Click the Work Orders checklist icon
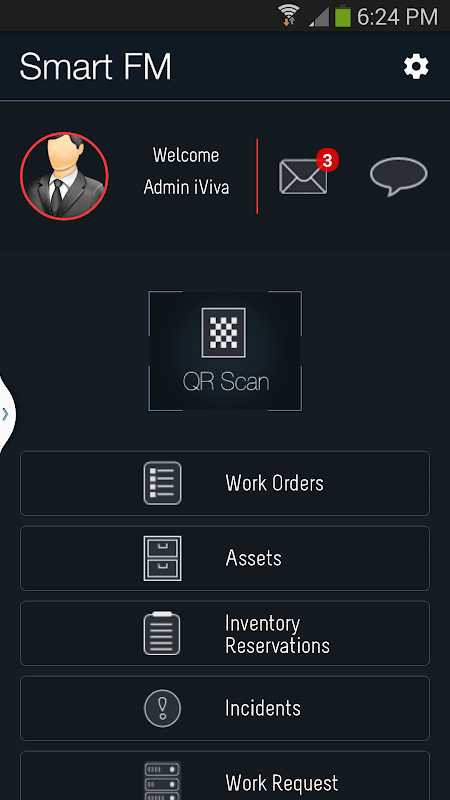The image size is (450, 800). coord(162,483)
